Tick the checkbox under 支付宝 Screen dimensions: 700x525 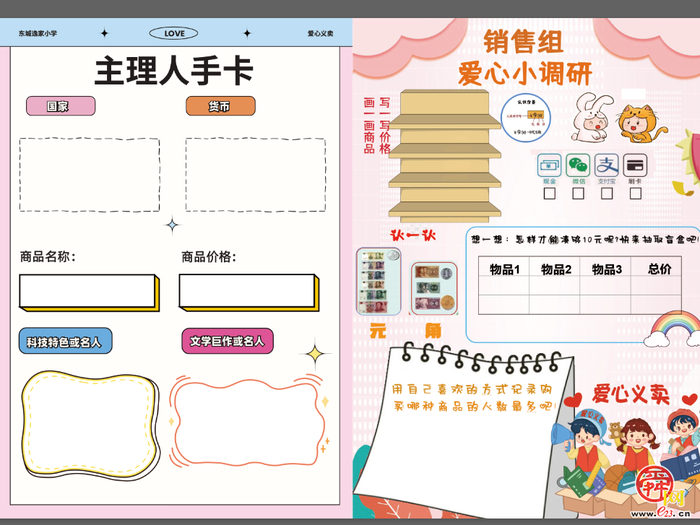pos(607,195)
